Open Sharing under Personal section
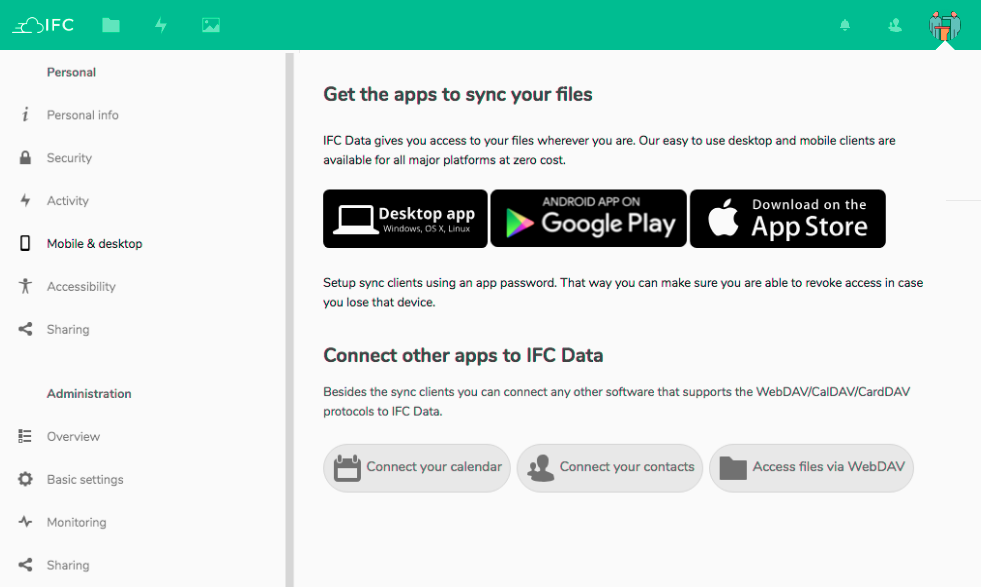This screenshot has height=587, width=981. (68, 330)
